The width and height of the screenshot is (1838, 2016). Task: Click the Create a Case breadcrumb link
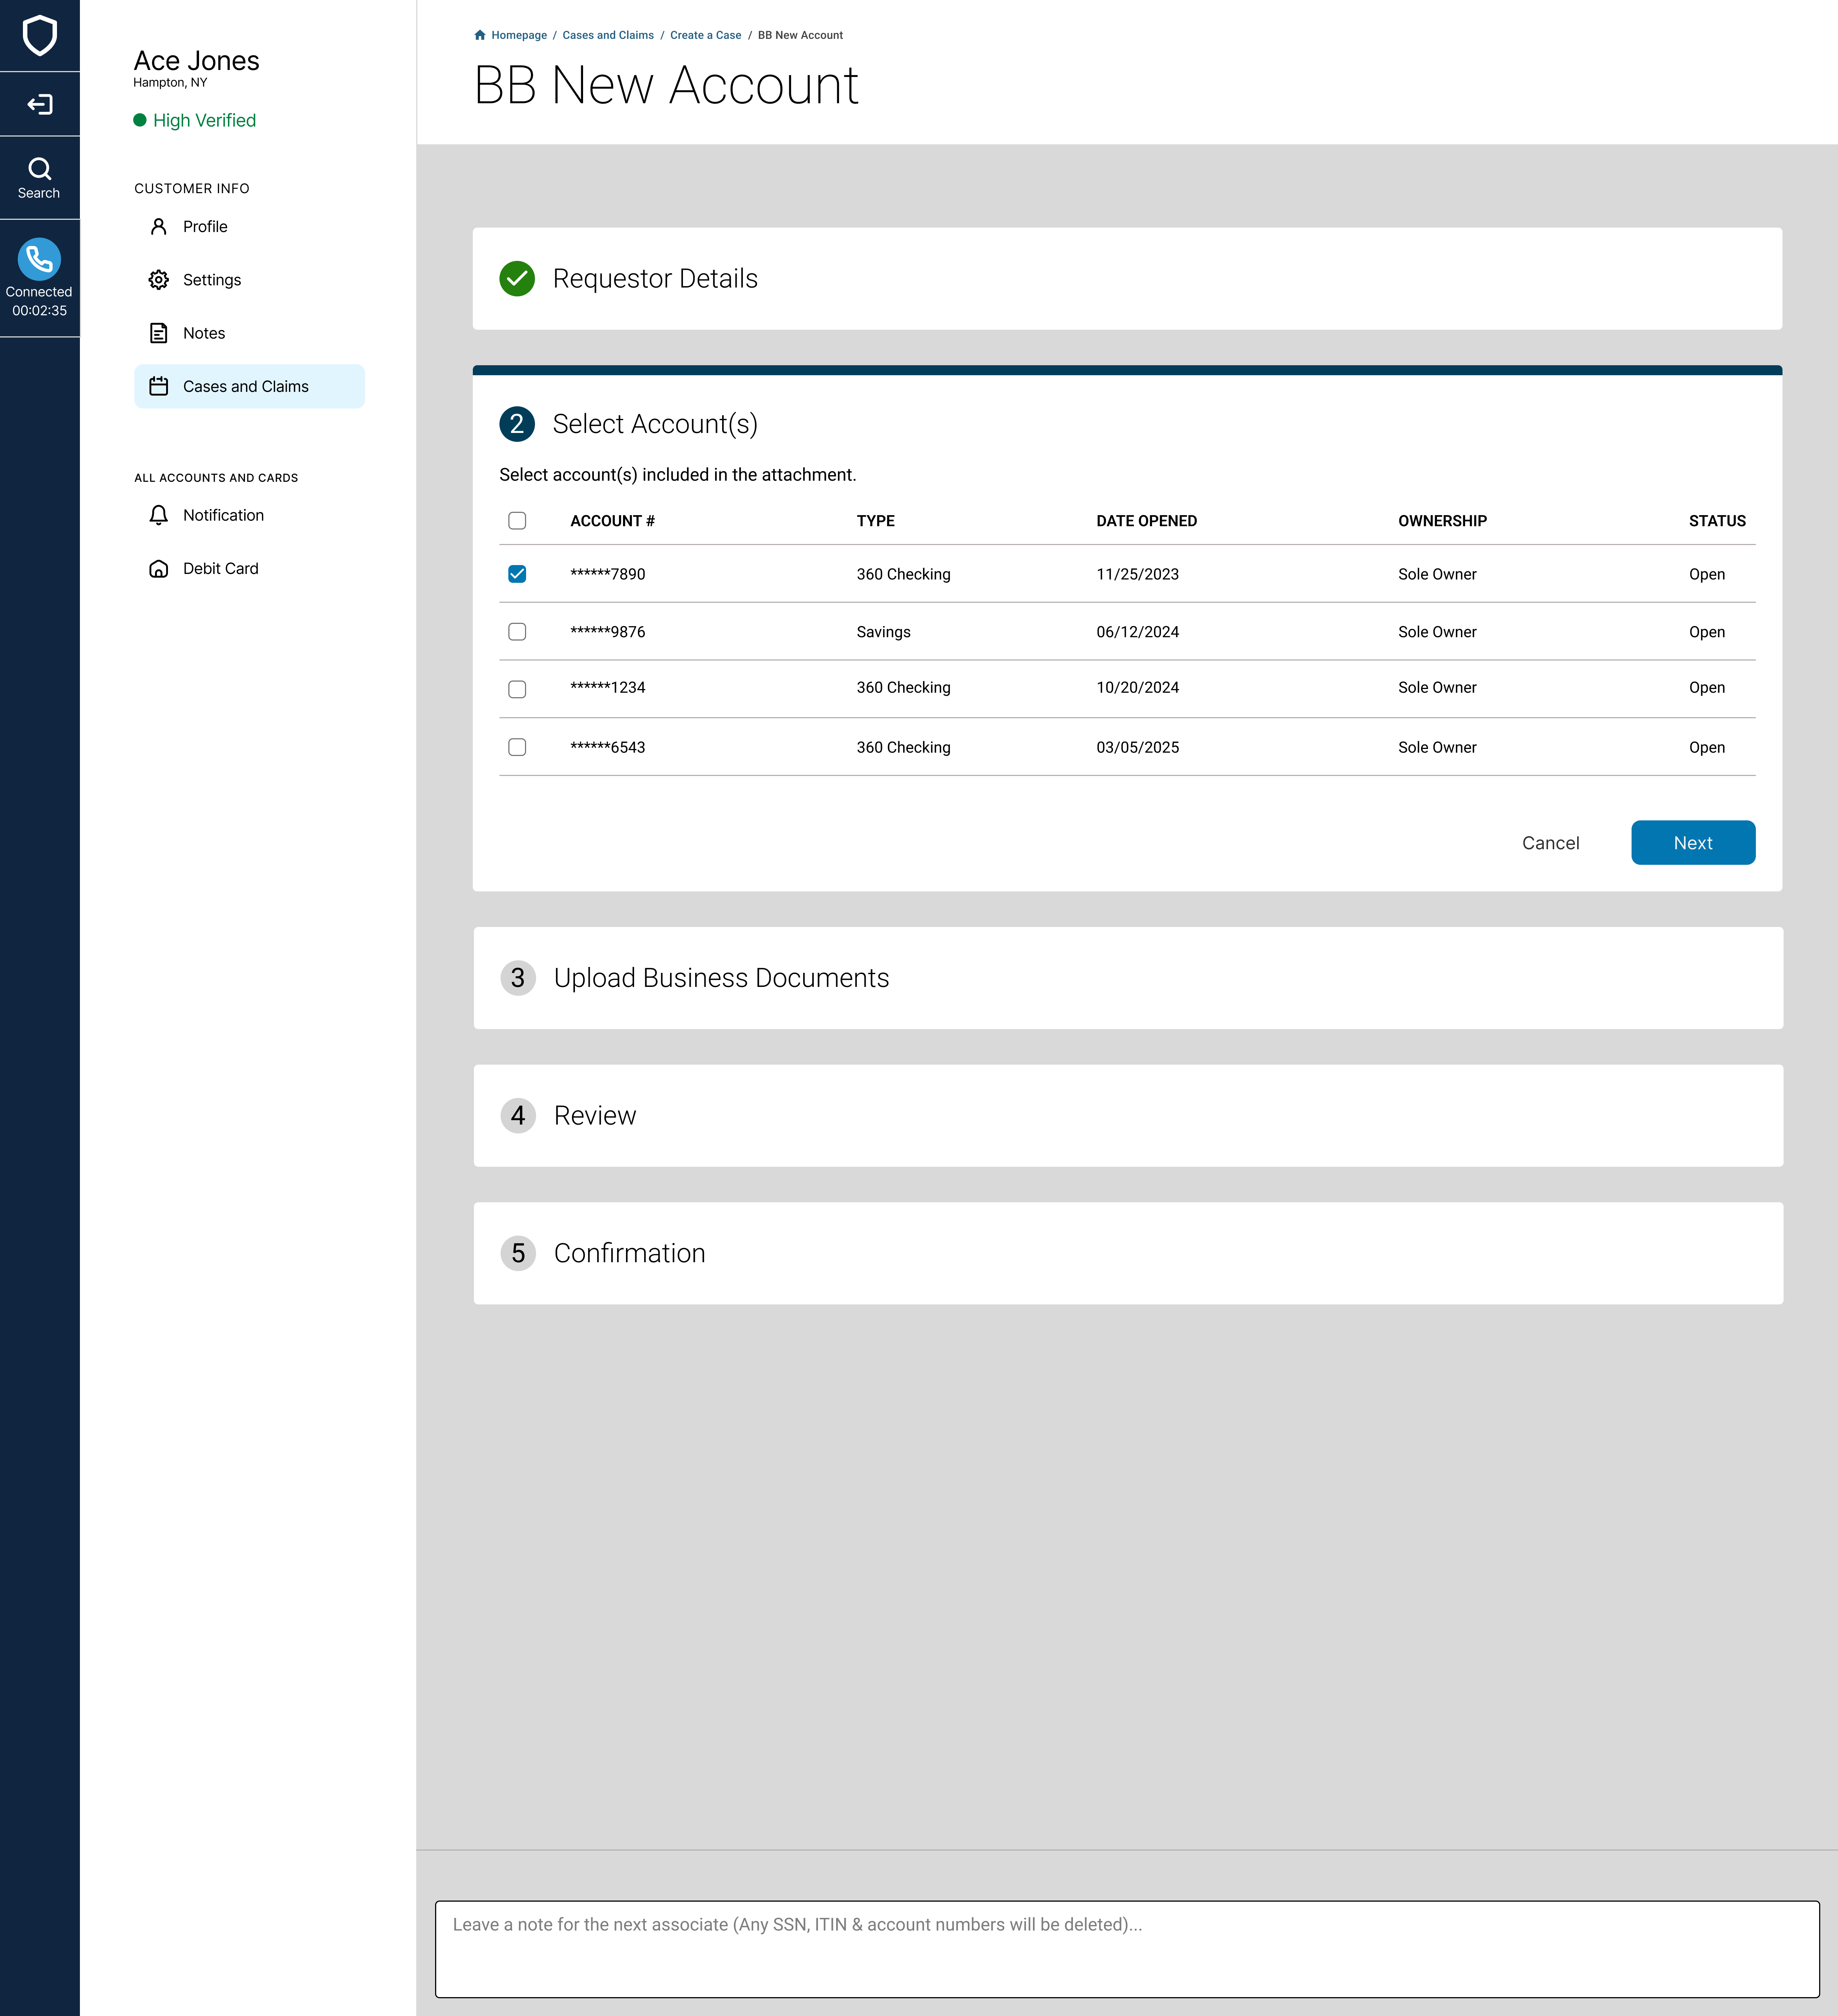point(705,35)
